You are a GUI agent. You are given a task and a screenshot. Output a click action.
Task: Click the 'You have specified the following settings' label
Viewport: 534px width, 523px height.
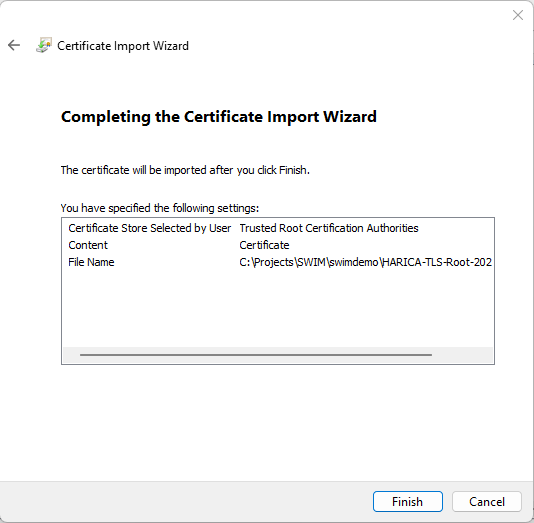coord(160,208)
